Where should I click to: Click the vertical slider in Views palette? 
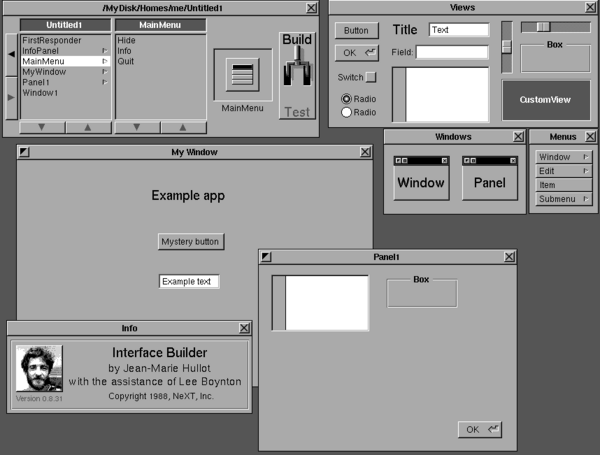point(507,47)
